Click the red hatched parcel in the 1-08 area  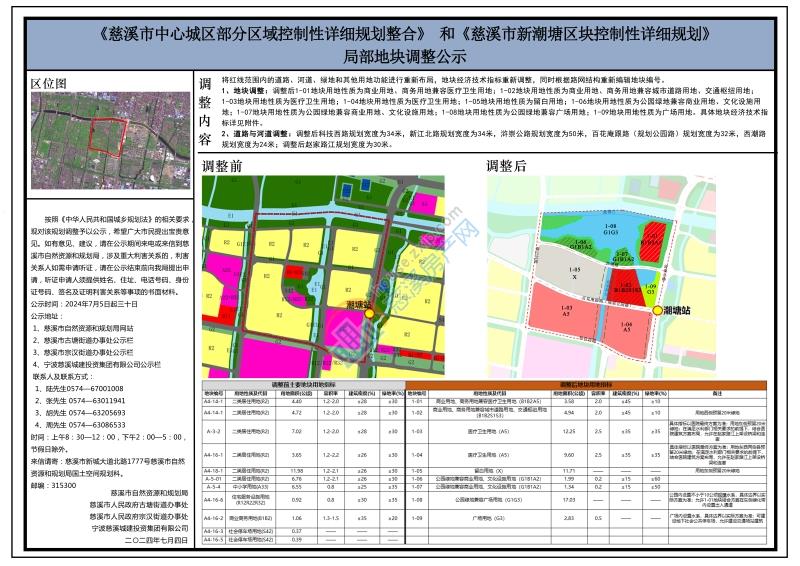point(651,240)
